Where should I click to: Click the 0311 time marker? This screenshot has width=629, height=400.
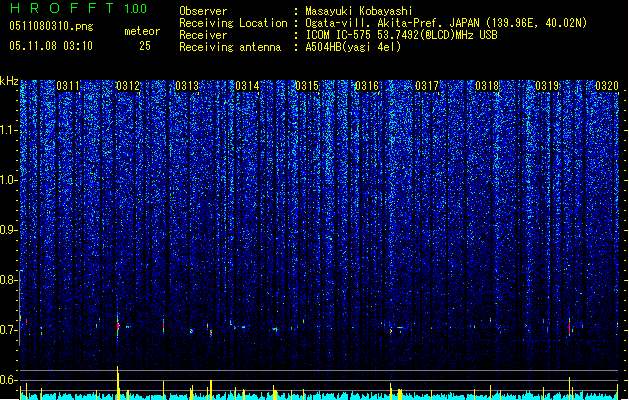pos(68,85)
